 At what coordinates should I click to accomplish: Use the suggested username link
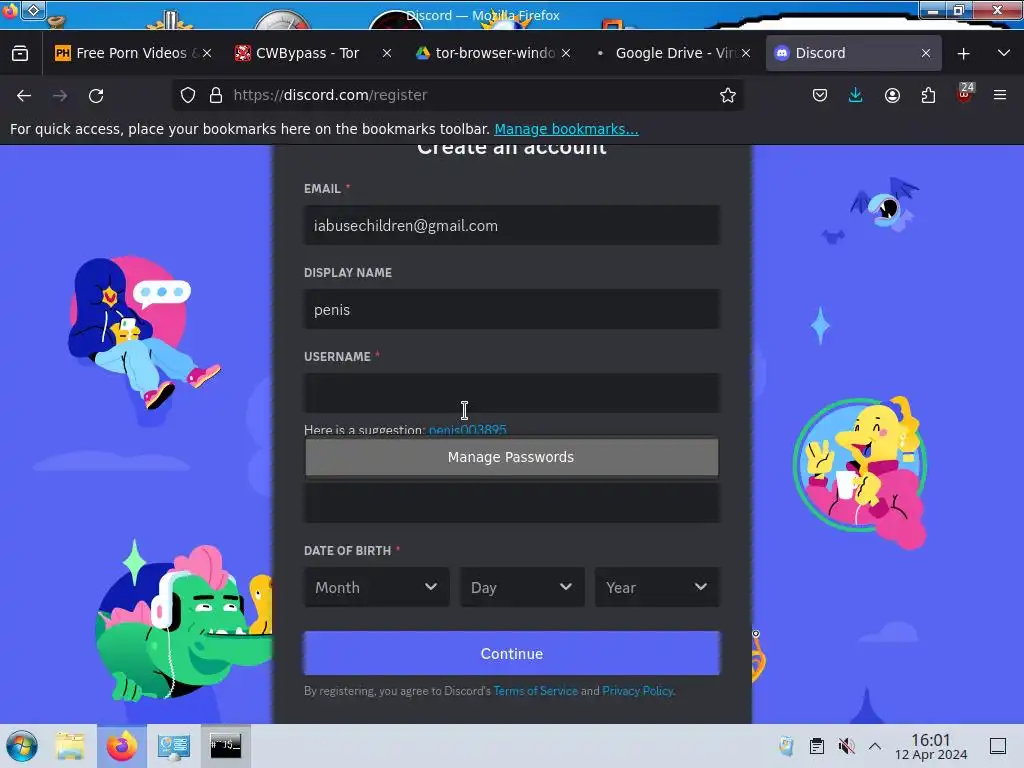tap(468, 430)
